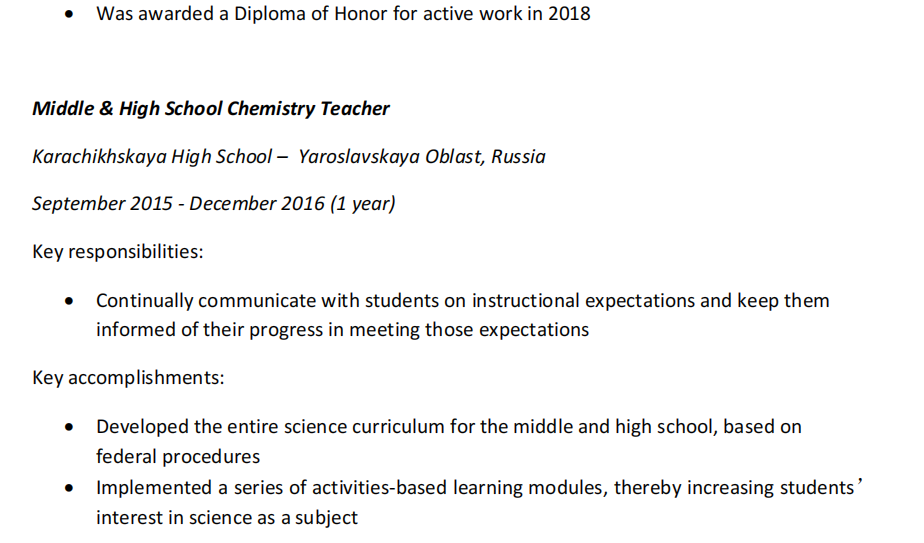Image resolution: width=924 pixels, height=543 pixels.
Task: Click the "Key accomplishments:" label
Action: coord(128,378)
